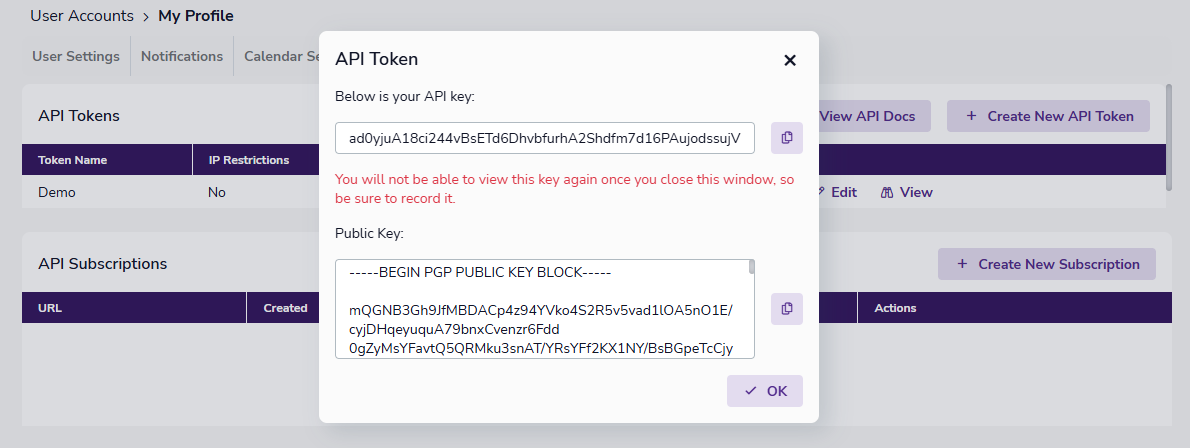This screenshot has width=1190, height=448.
Task: Click the Public Key box scrollbar
Action: 752,267
